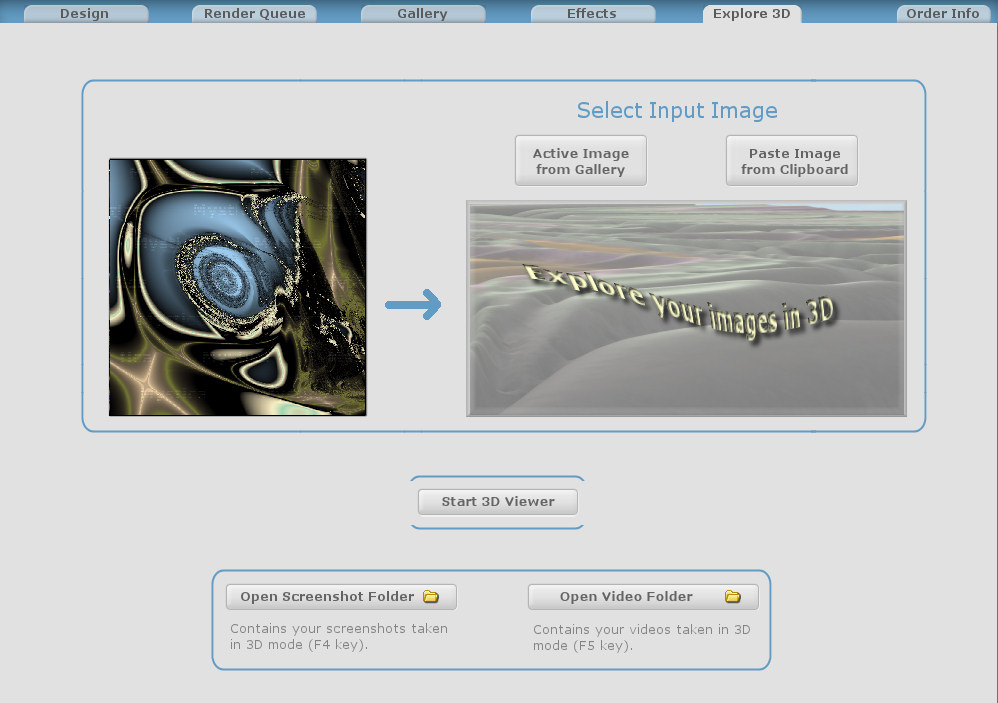This screenshot has height=703, width=998.
Task: Select the fractal input image thumbnail
Action: [x=237, y=288]
